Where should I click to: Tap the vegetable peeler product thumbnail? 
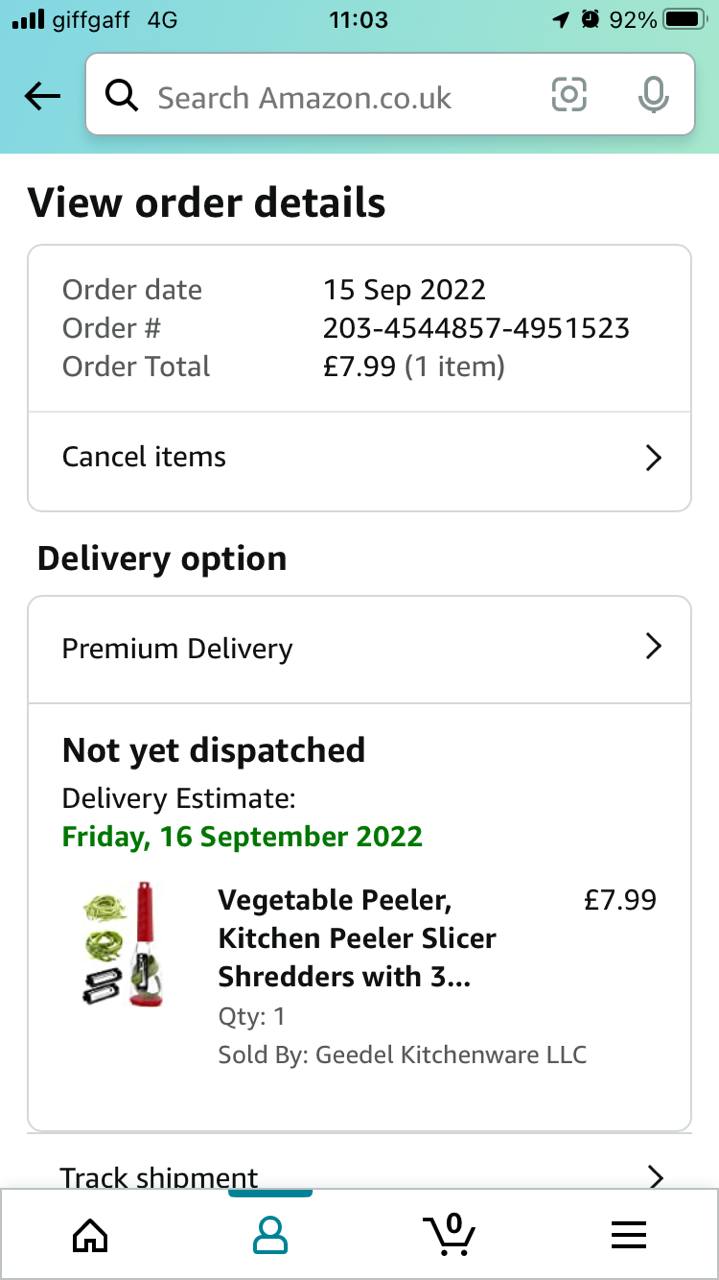click(122, 944)
